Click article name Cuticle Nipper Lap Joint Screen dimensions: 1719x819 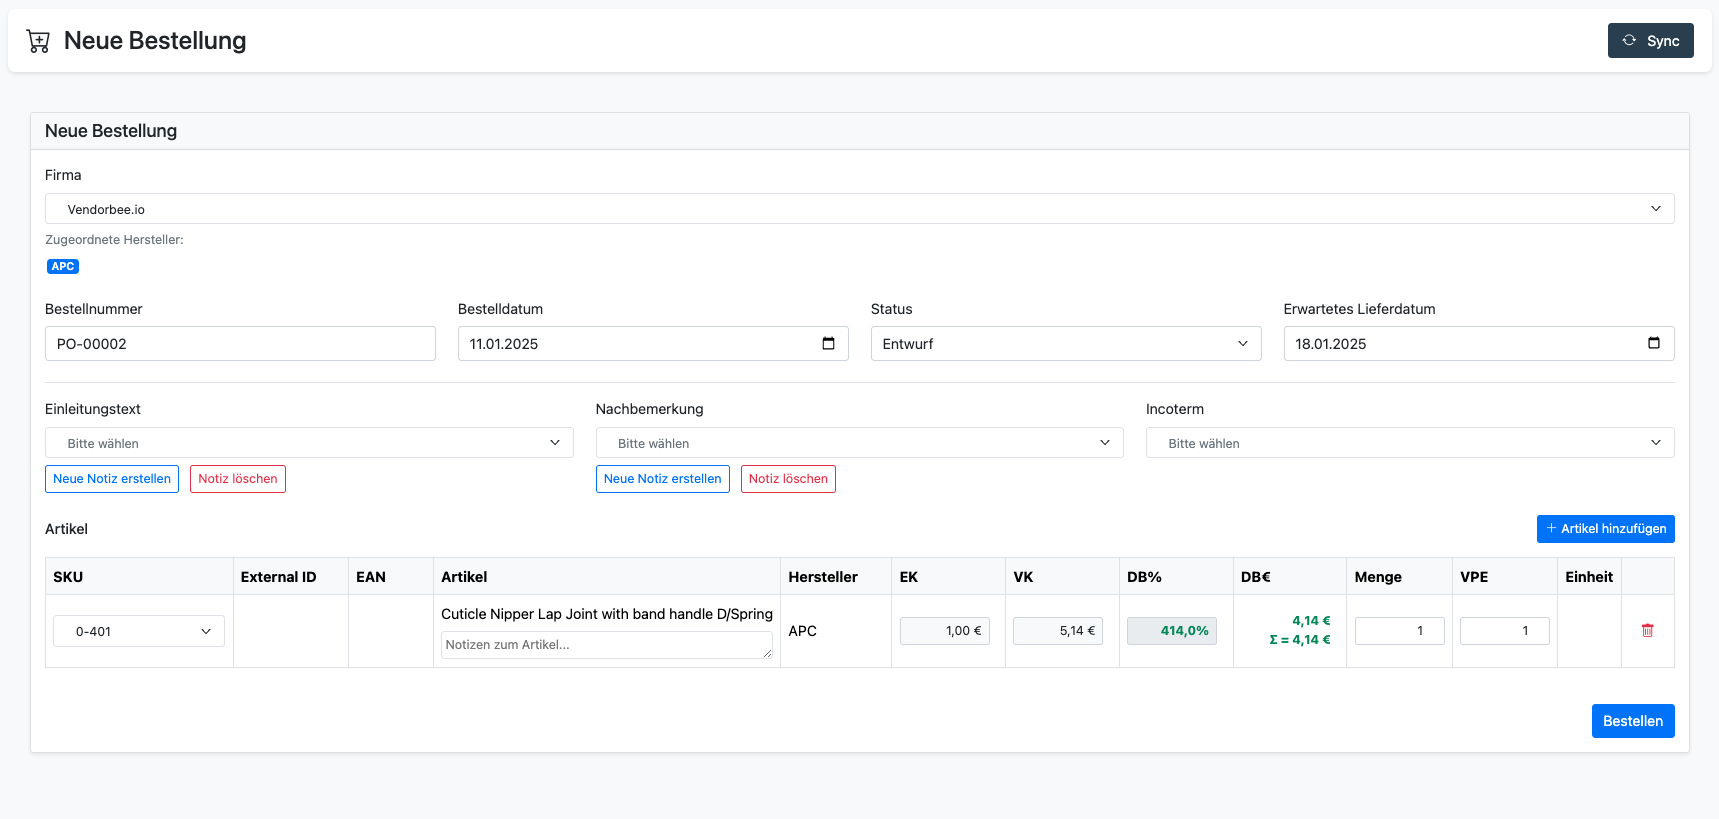[x=607, y=614]
